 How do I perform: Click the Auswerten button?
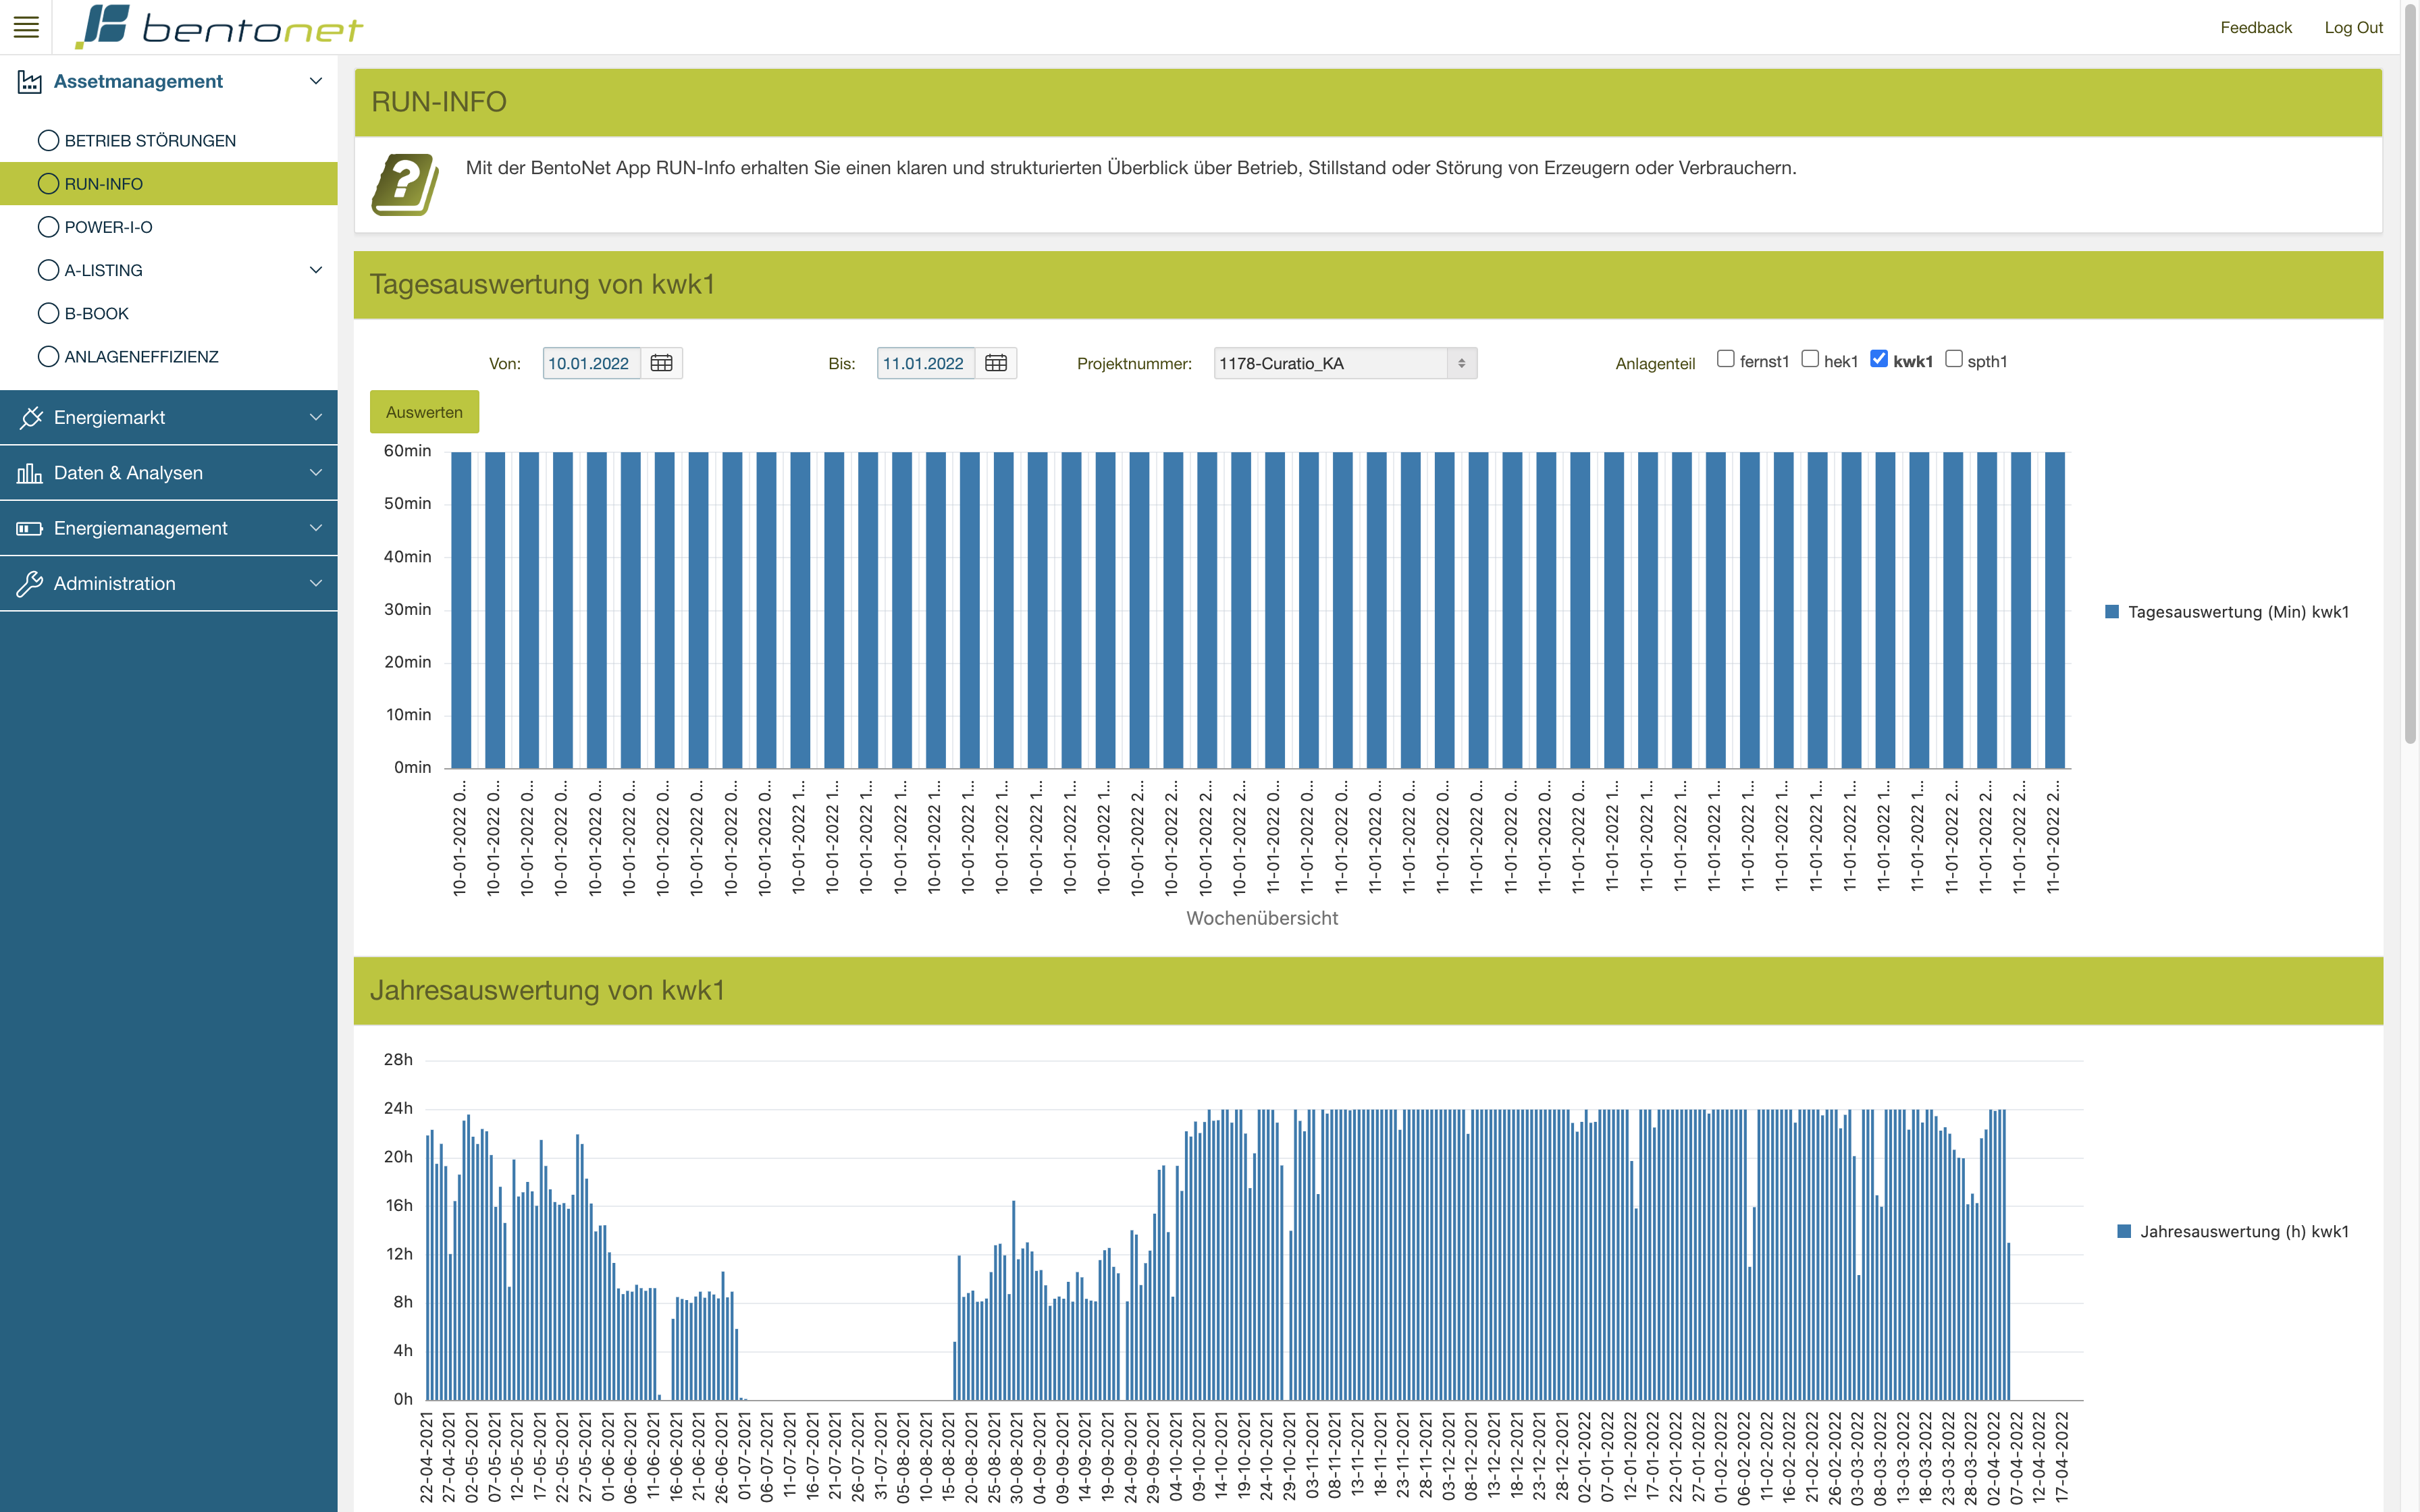(424, 412)
